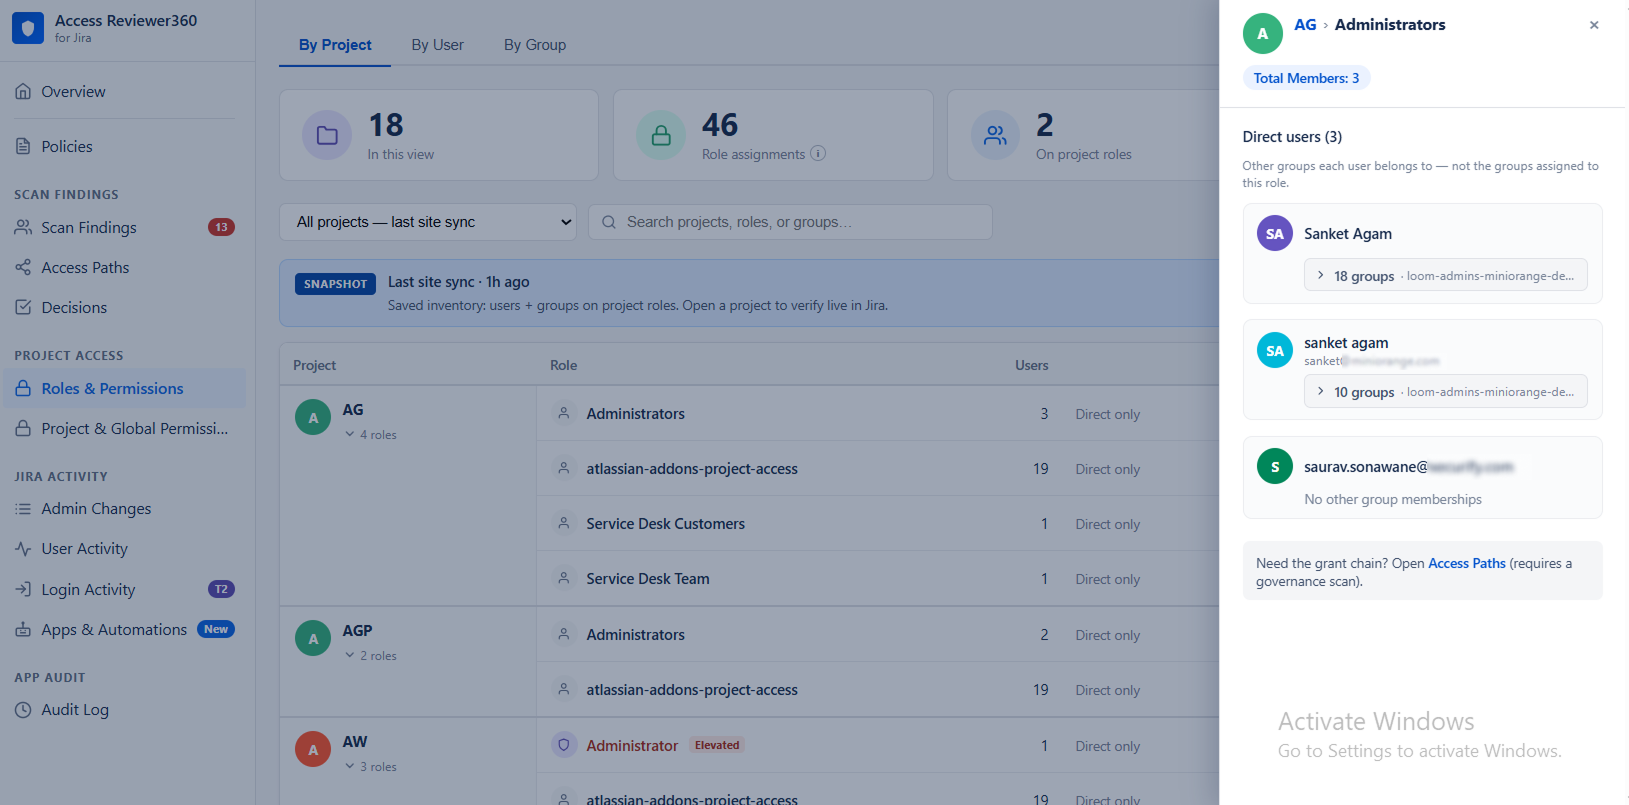1629x805 pixels.
Task: Click the shield icon next to AW Administrator
Action: coord(564,745)
